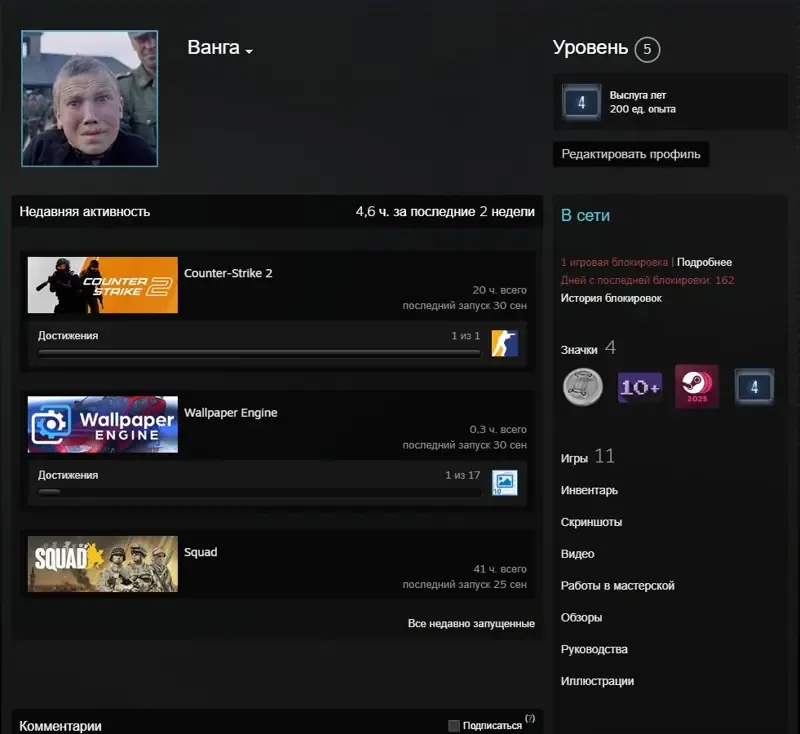Click the Значки badges heading link
Image resolution: width=800 pixels, height=734 pixels.
pos(579,350)
